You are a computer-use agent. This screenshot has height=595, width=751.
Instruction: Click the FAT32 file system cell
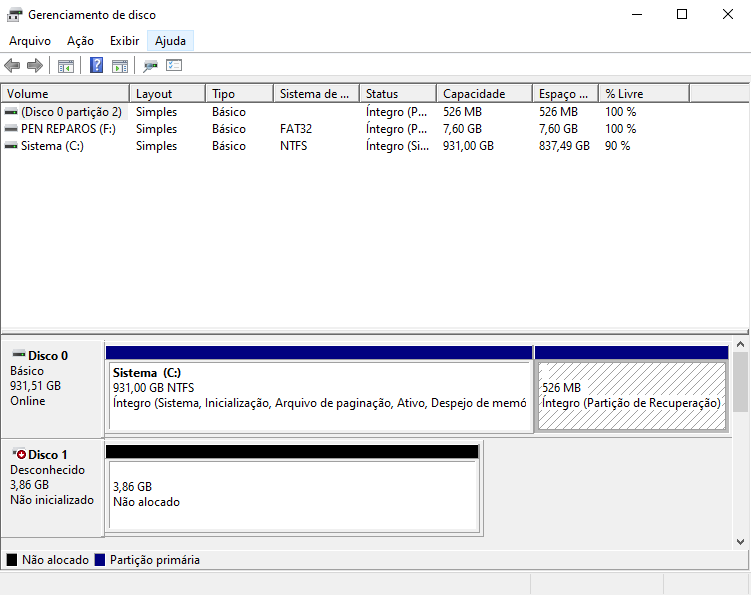296,128
